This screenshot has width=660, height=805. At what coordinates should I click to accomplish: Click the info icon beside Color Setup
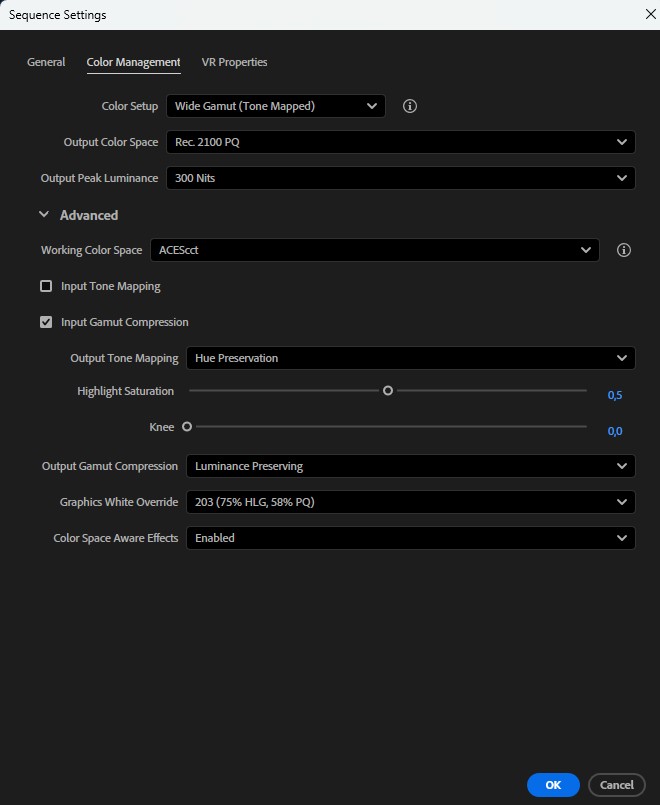[409, 106]
